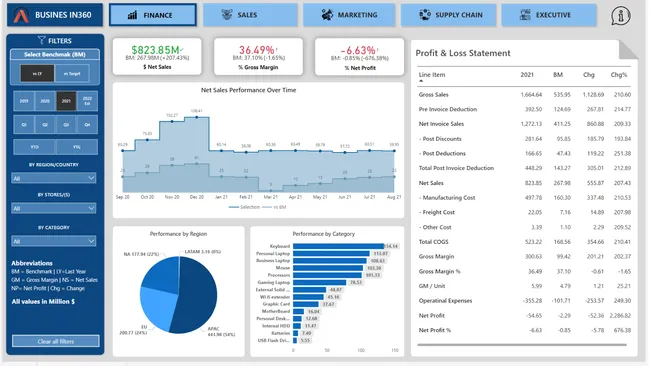Filter by quarter Q2
The width and height of the screenshot is (650, 366).
pyautogui.click(x=45, y=124)
